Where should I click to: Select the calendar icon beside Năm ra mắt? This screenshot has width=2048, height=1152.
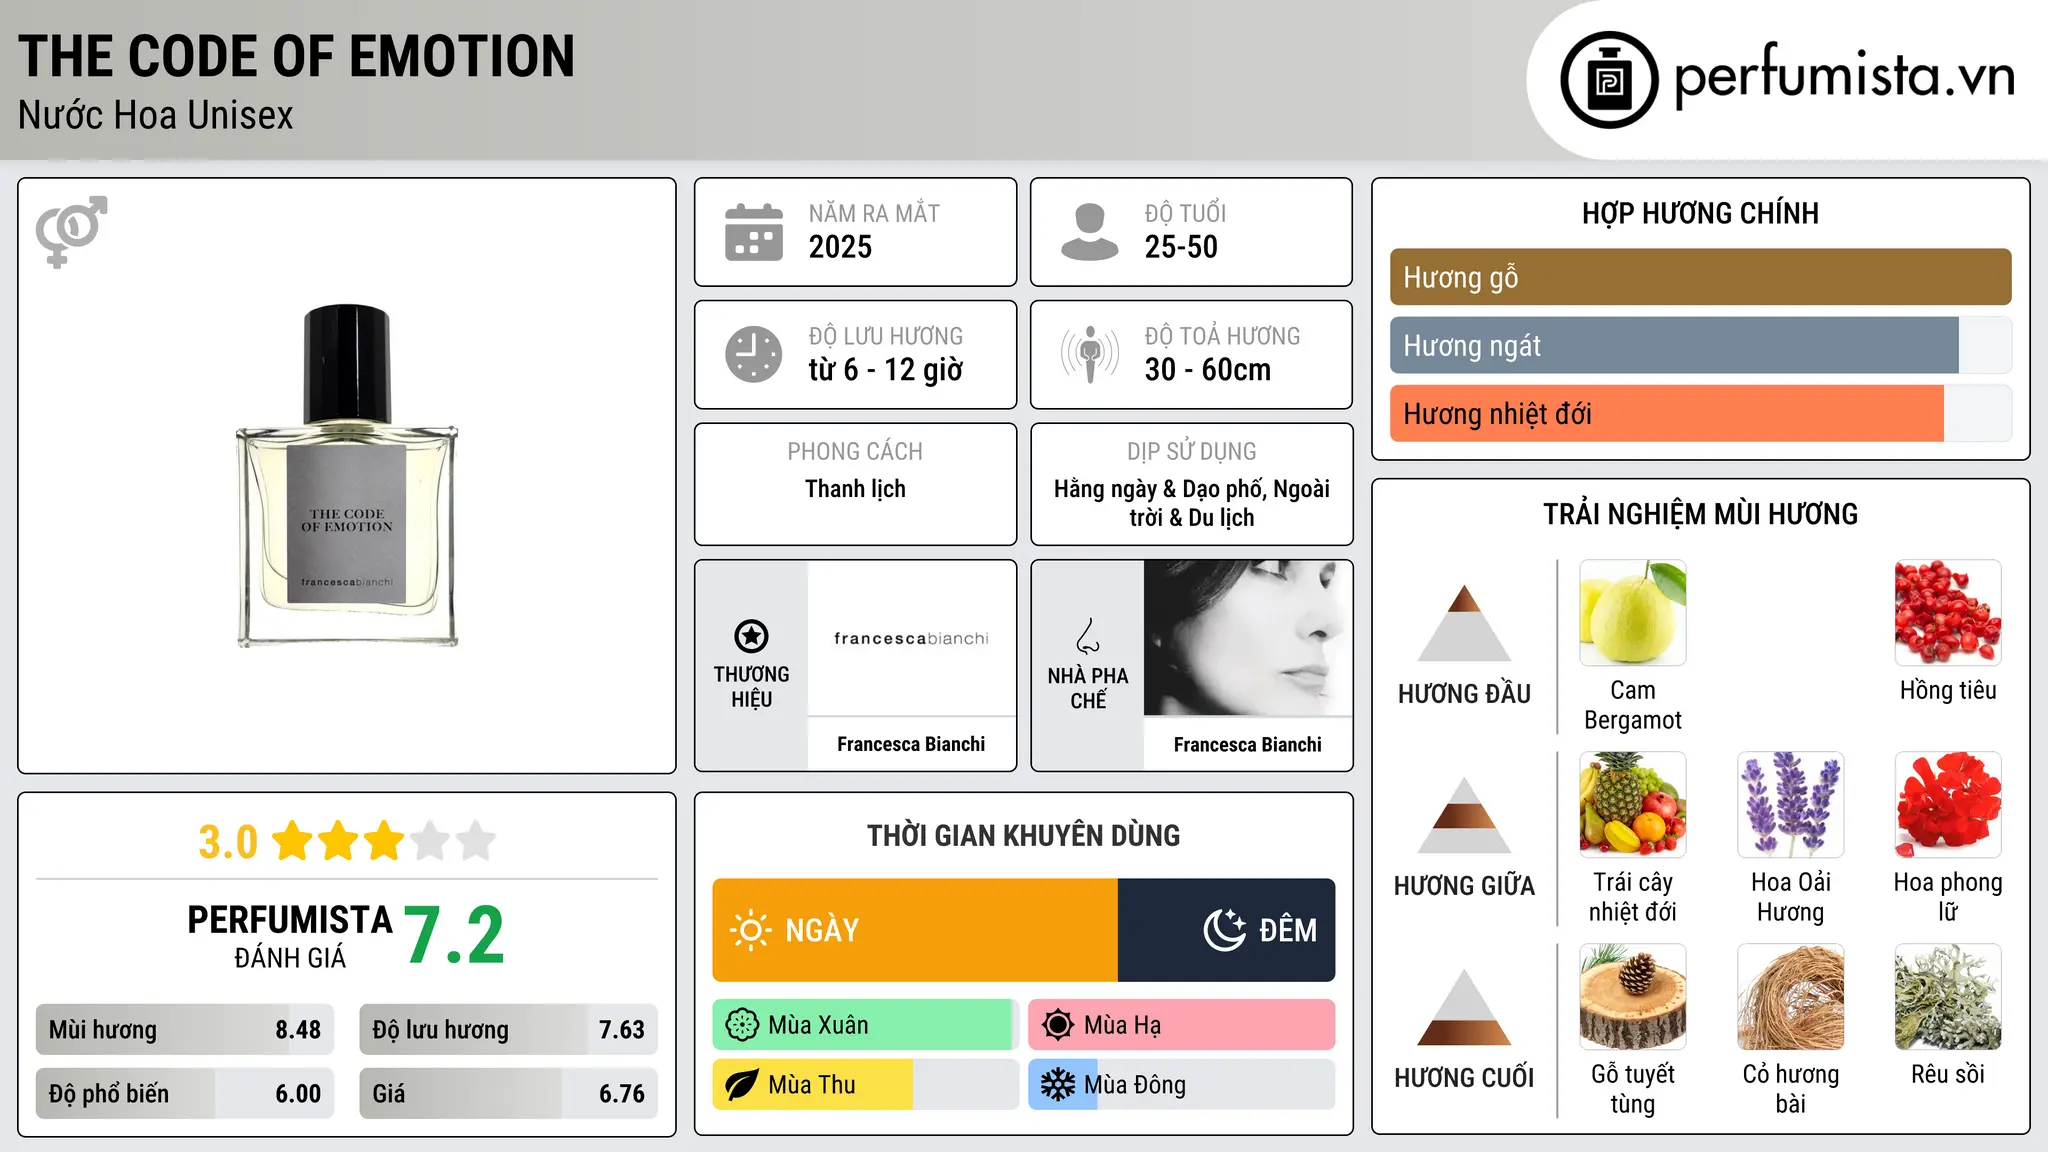pos(754,232)
